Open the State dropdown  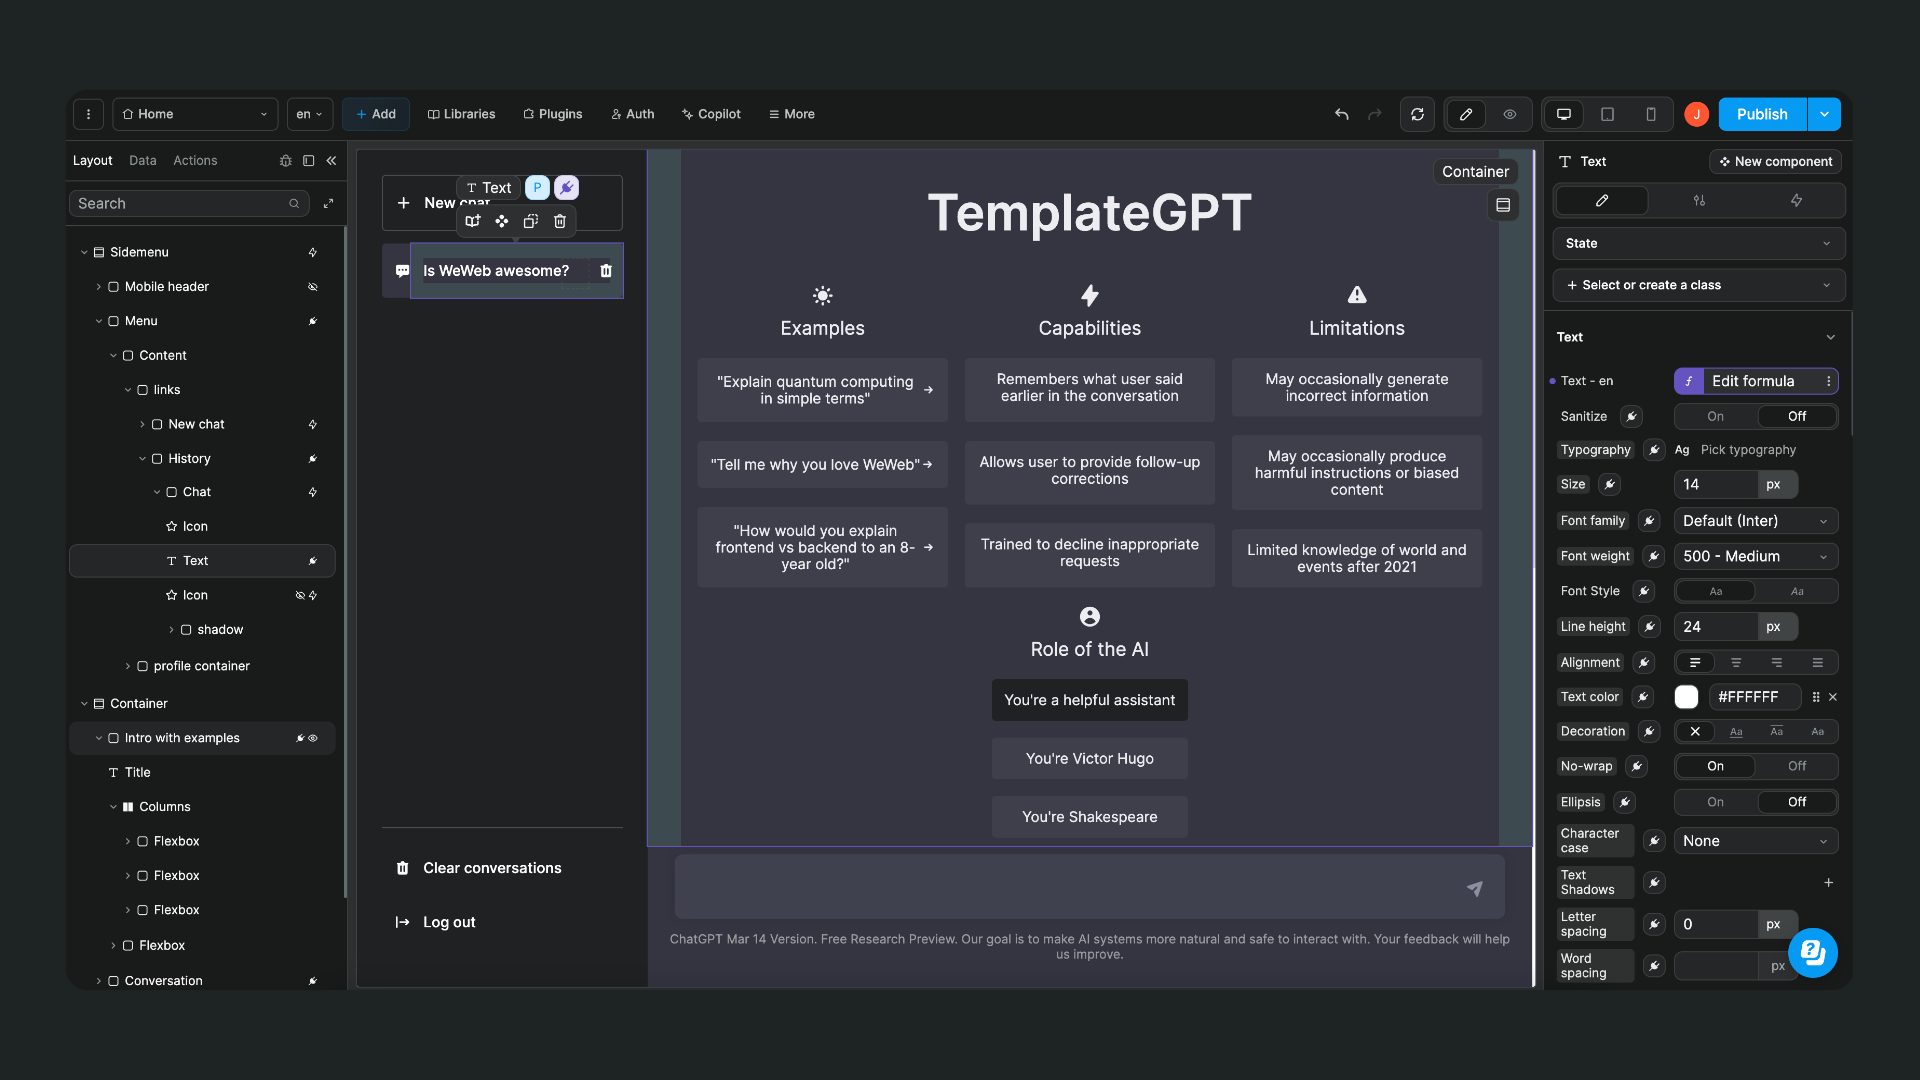tap(1697, 243)
